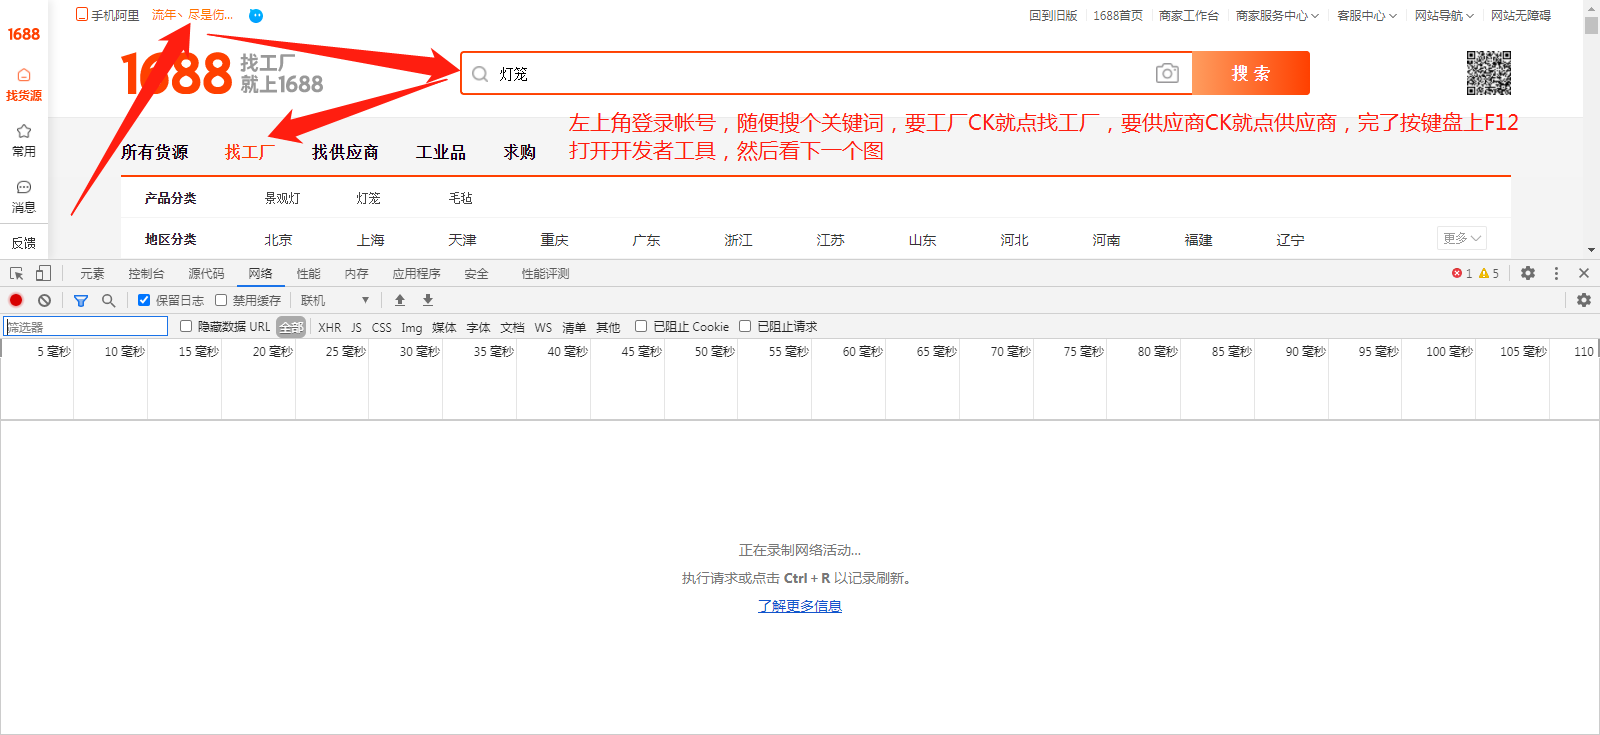Click the yellow warning count indicator

coord(1489,273)
